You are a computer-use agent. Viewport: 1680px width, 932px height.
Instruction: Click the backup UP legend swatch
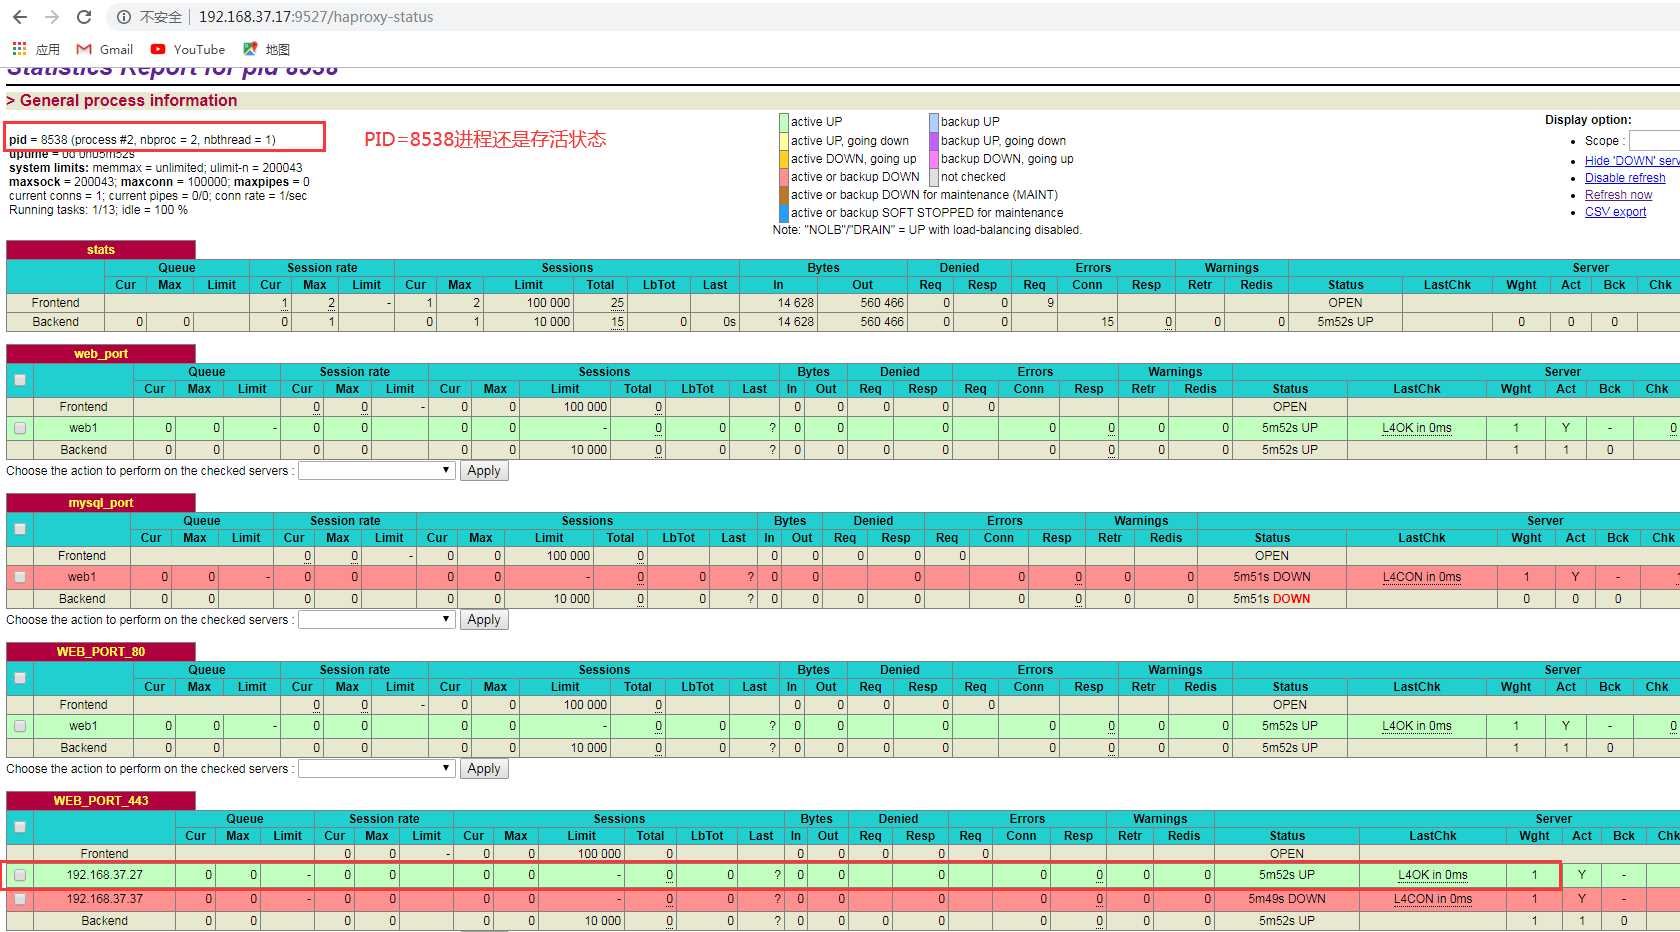pos(934,122)
